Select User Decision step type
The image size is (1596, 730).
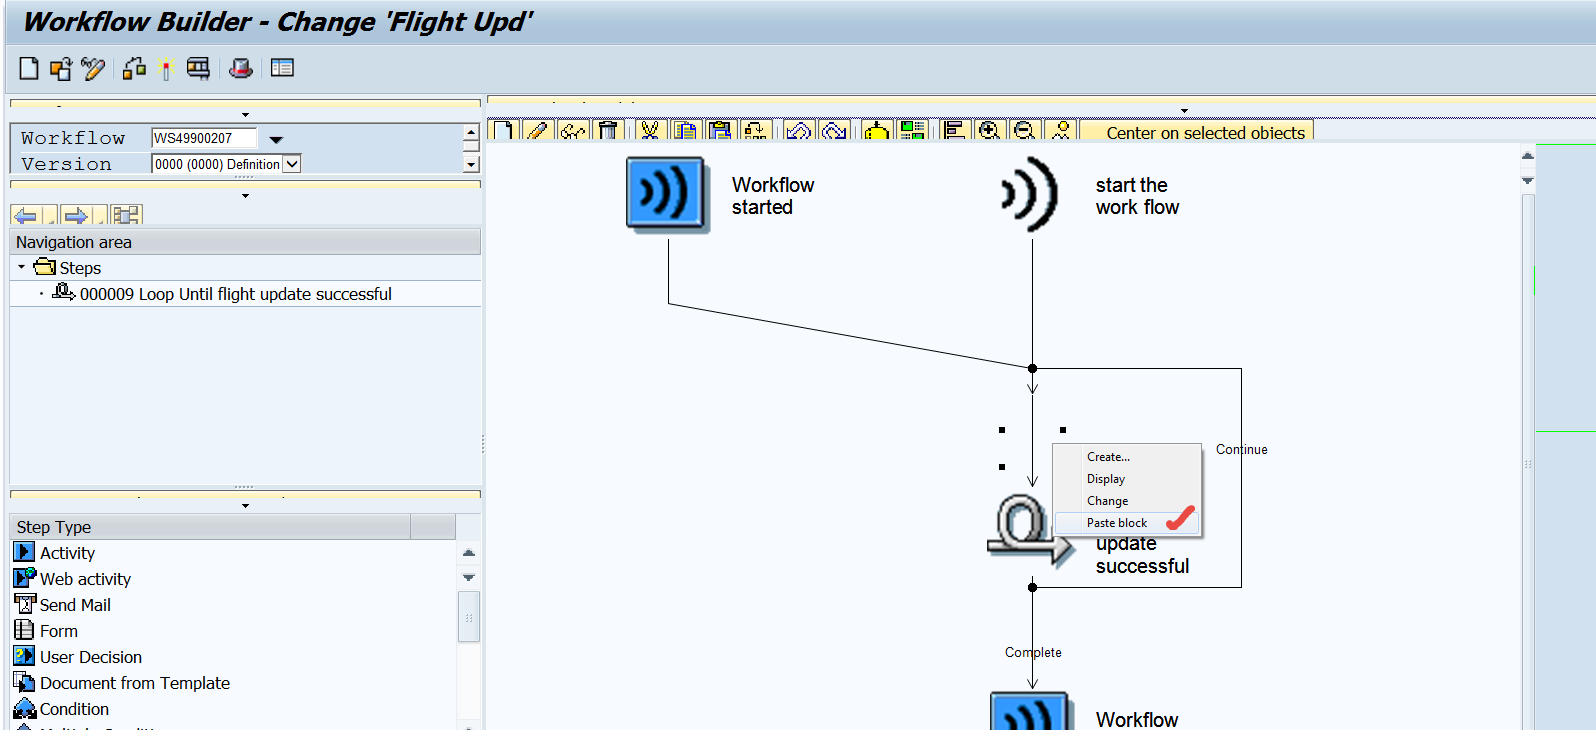[90, 657]
